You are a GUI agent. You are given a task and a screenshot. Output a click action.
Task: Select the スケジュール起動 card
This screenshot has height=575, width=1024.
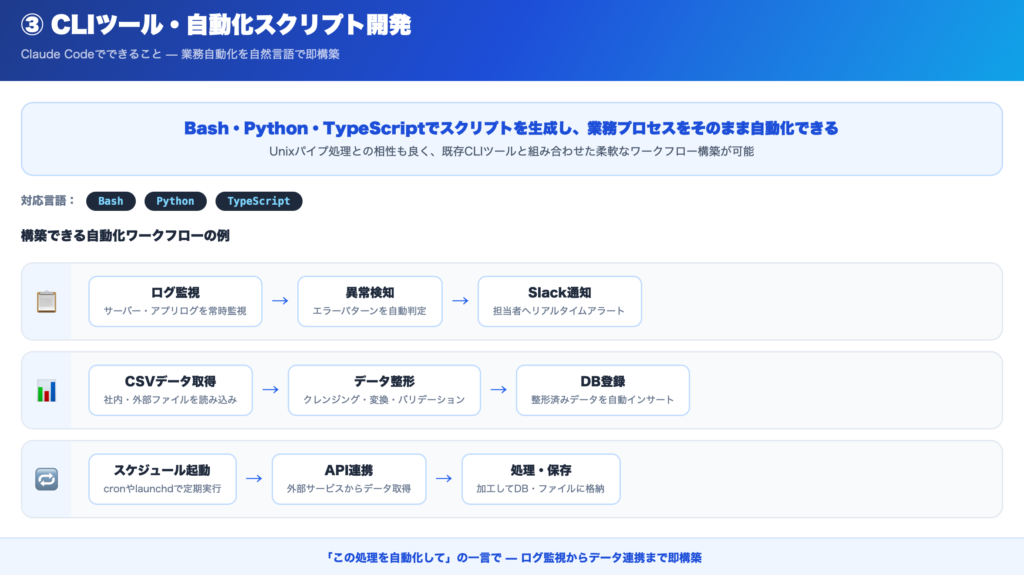(x=162, y=479)
